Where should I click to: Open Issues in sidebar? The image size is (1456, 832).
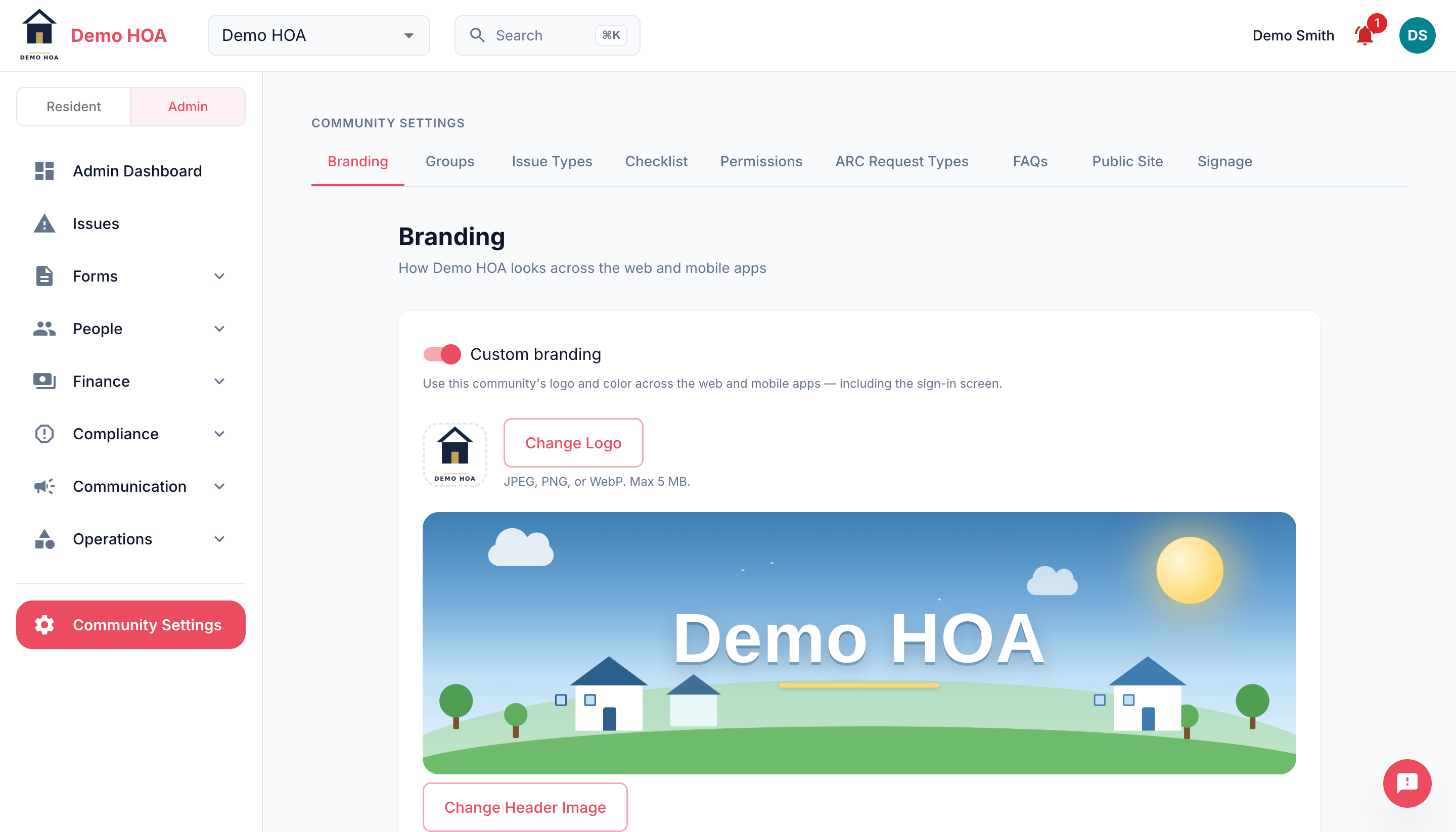[131, 224]
